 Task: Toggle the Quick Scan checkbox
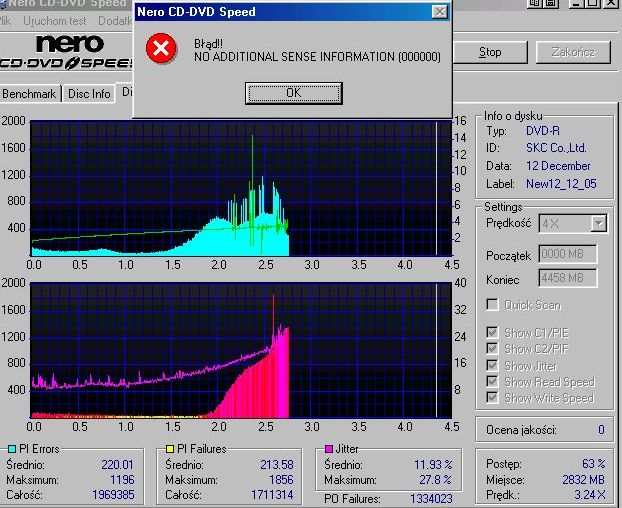pyautogui.click(x=492, y=305)
